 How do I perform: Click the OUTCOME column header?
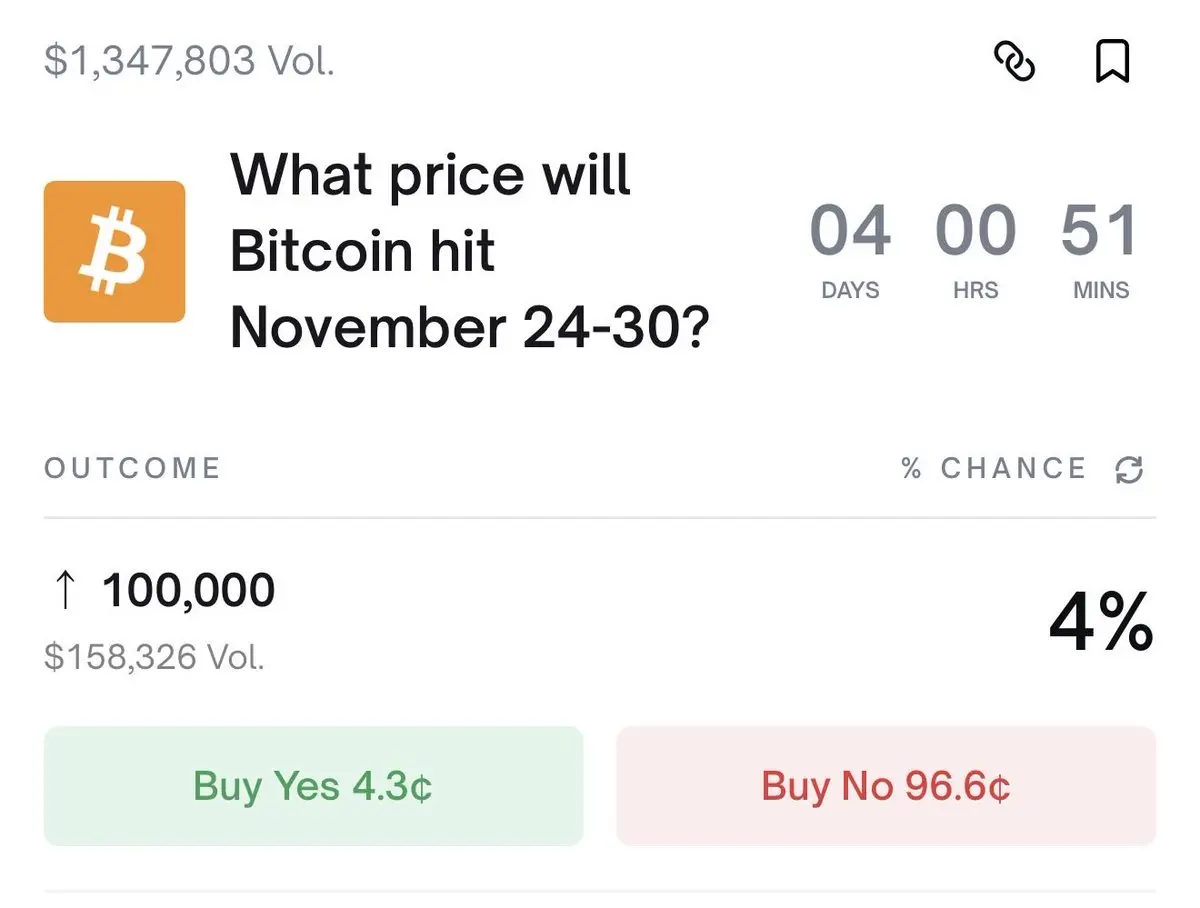(x=132, y=468)
